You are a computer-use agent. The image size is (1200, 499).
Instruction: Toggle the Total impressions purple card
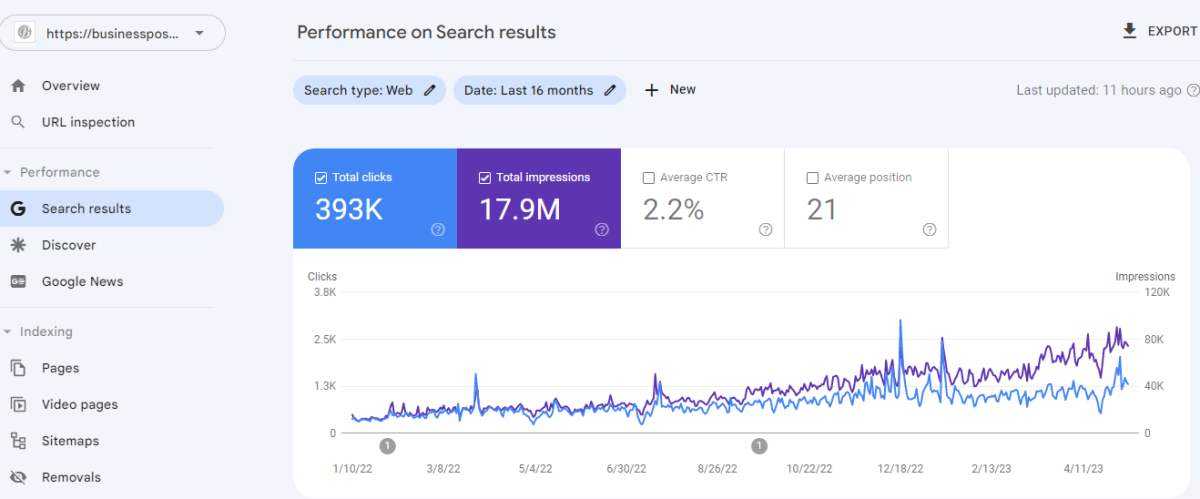[539, 200]
